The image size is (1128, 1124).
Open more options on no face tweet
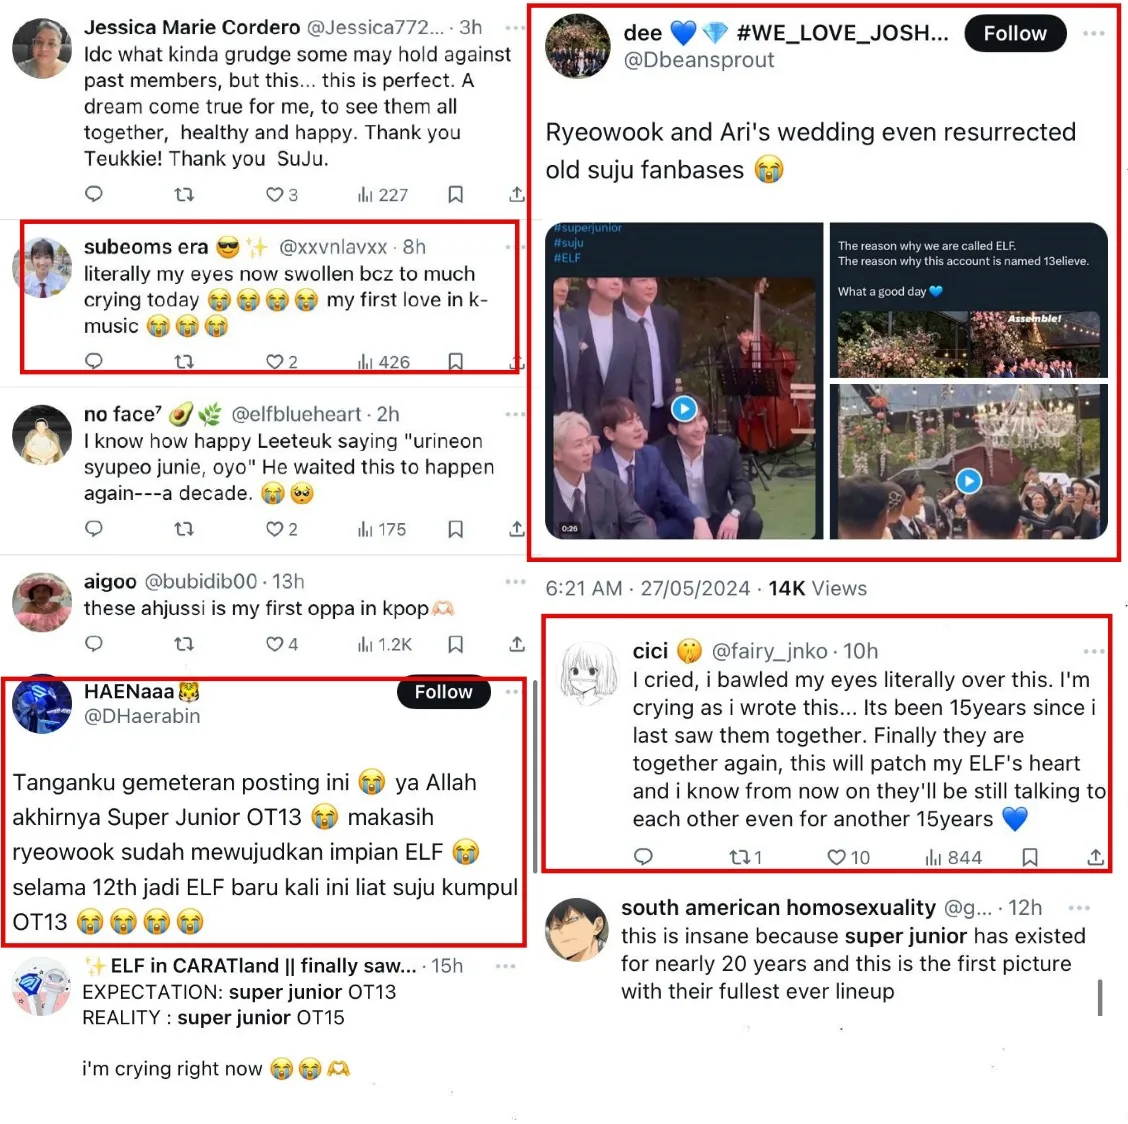(515, 414)
